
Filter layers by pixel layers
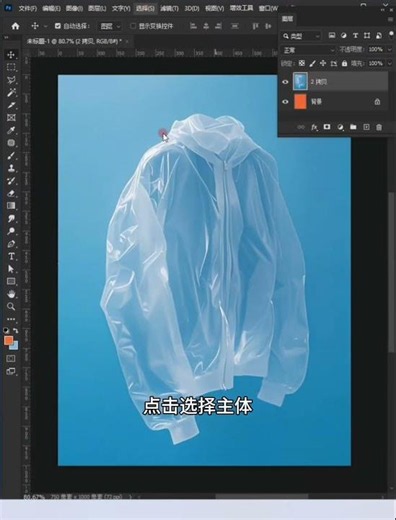pyautogui.click(x=332, y=35)
